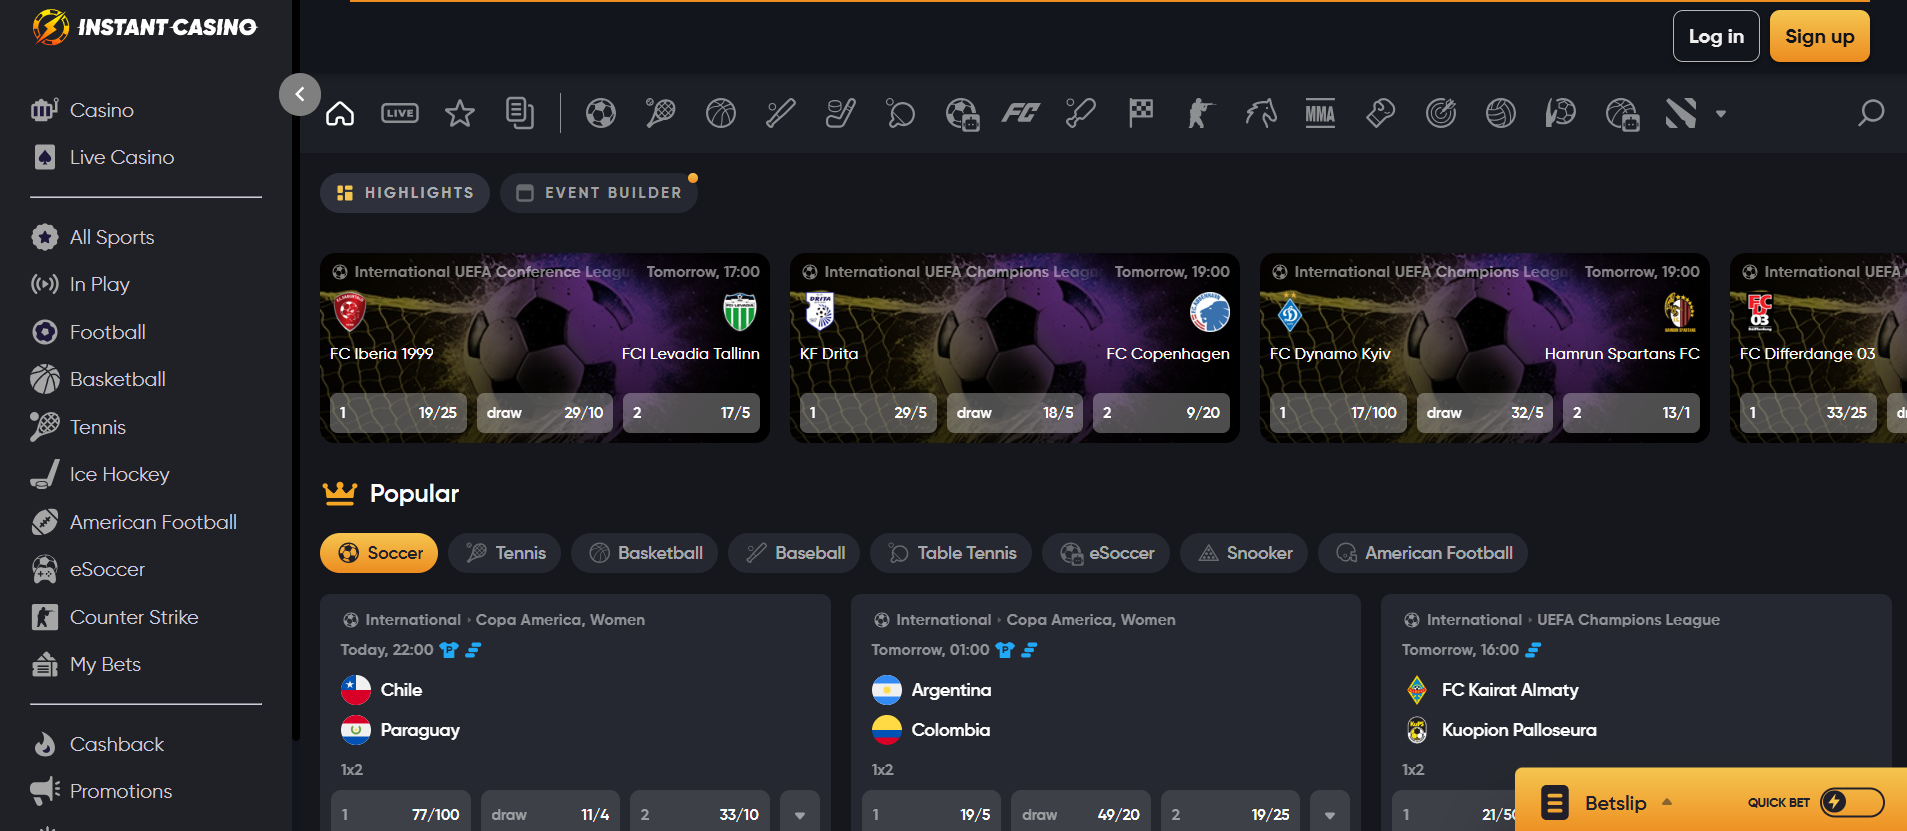Select the soccer ball sport icon
Image resolution: width=1907 pixels, height=831 pixels.
(600, 114)
